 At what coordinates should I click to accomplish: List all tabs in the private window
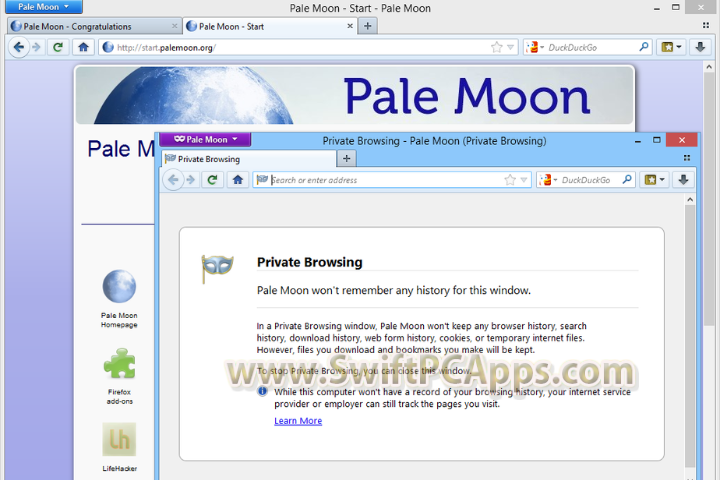point(686,158)
